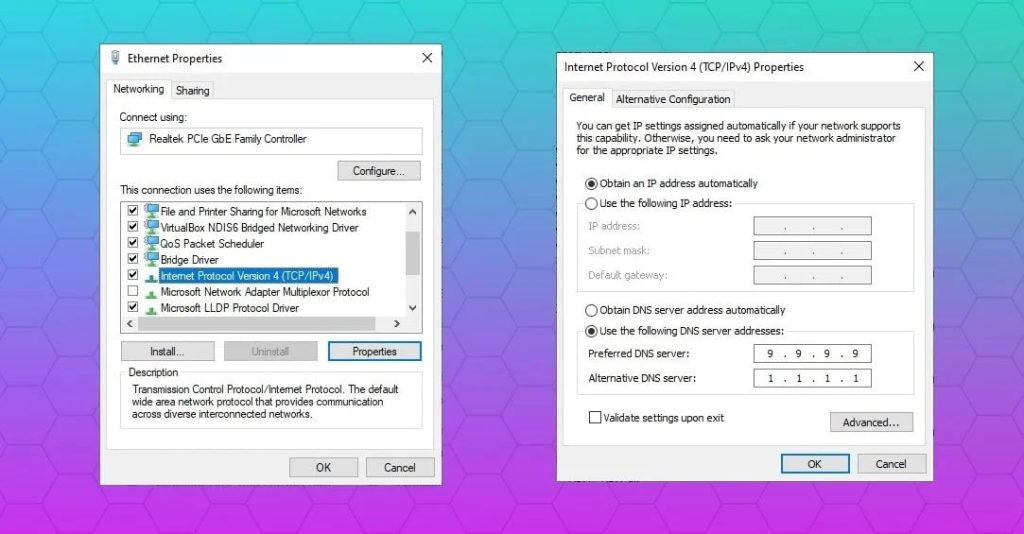Click the File and Printer Sharing item icon
The width and height of the screenshot is (1024, 534).
click(x=152, y=211)
